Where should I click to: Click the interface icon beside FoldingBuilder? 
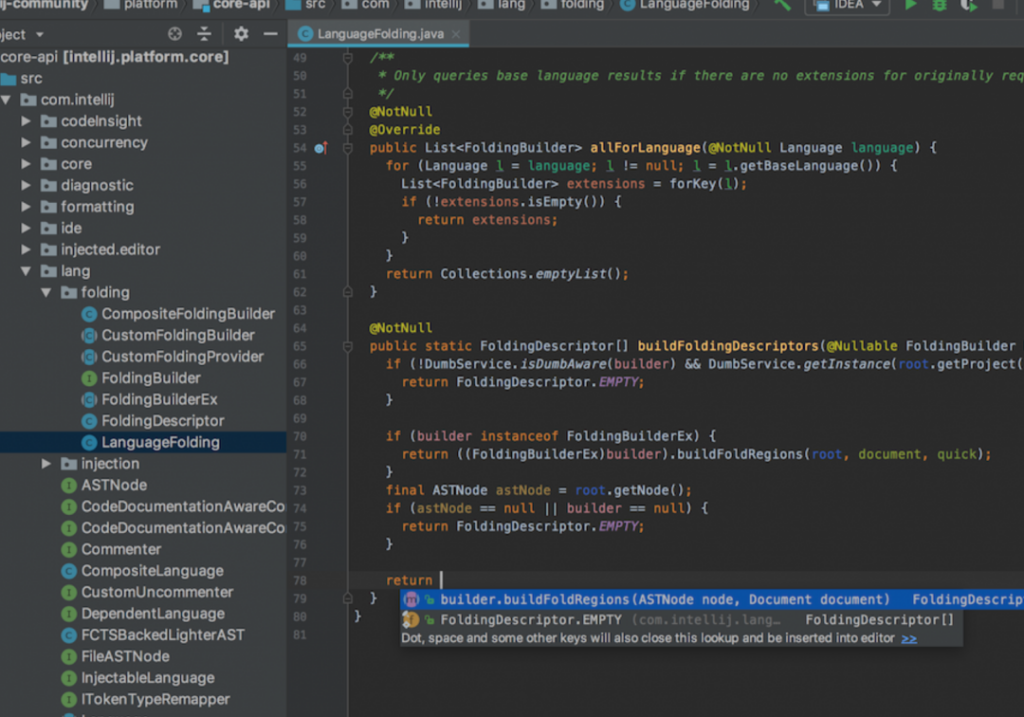[x=90, y=378]
